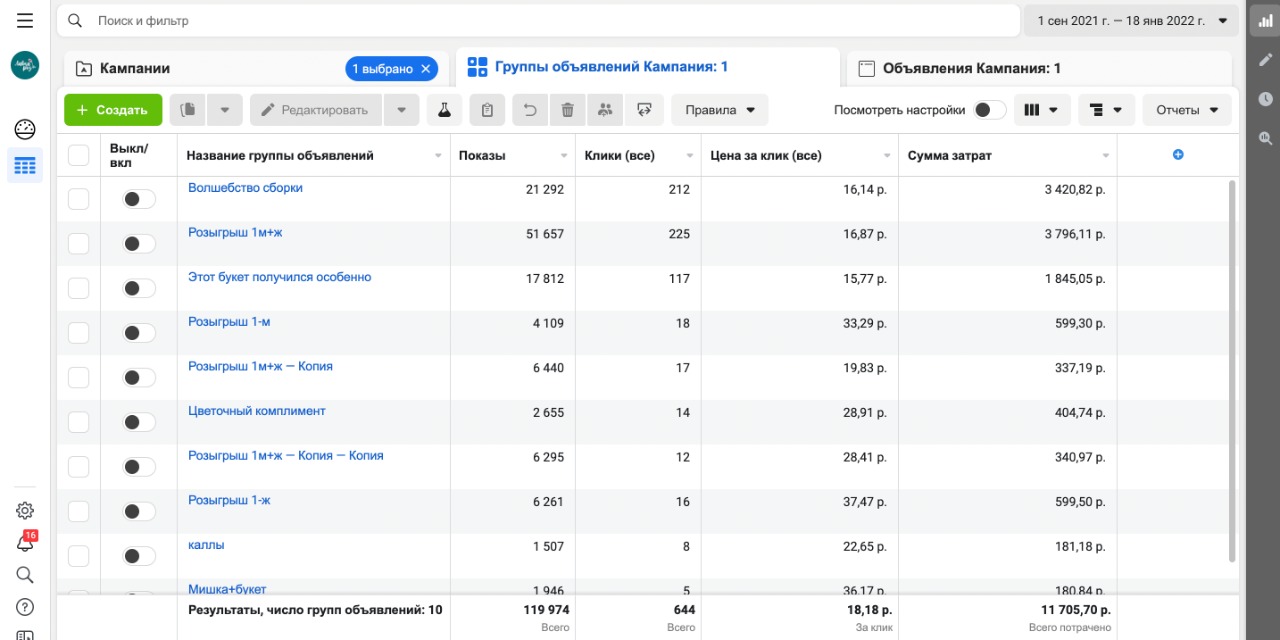Open the notifications bell icon
Viewport: 1280px width, 640px height.
(x=25, y=543)
